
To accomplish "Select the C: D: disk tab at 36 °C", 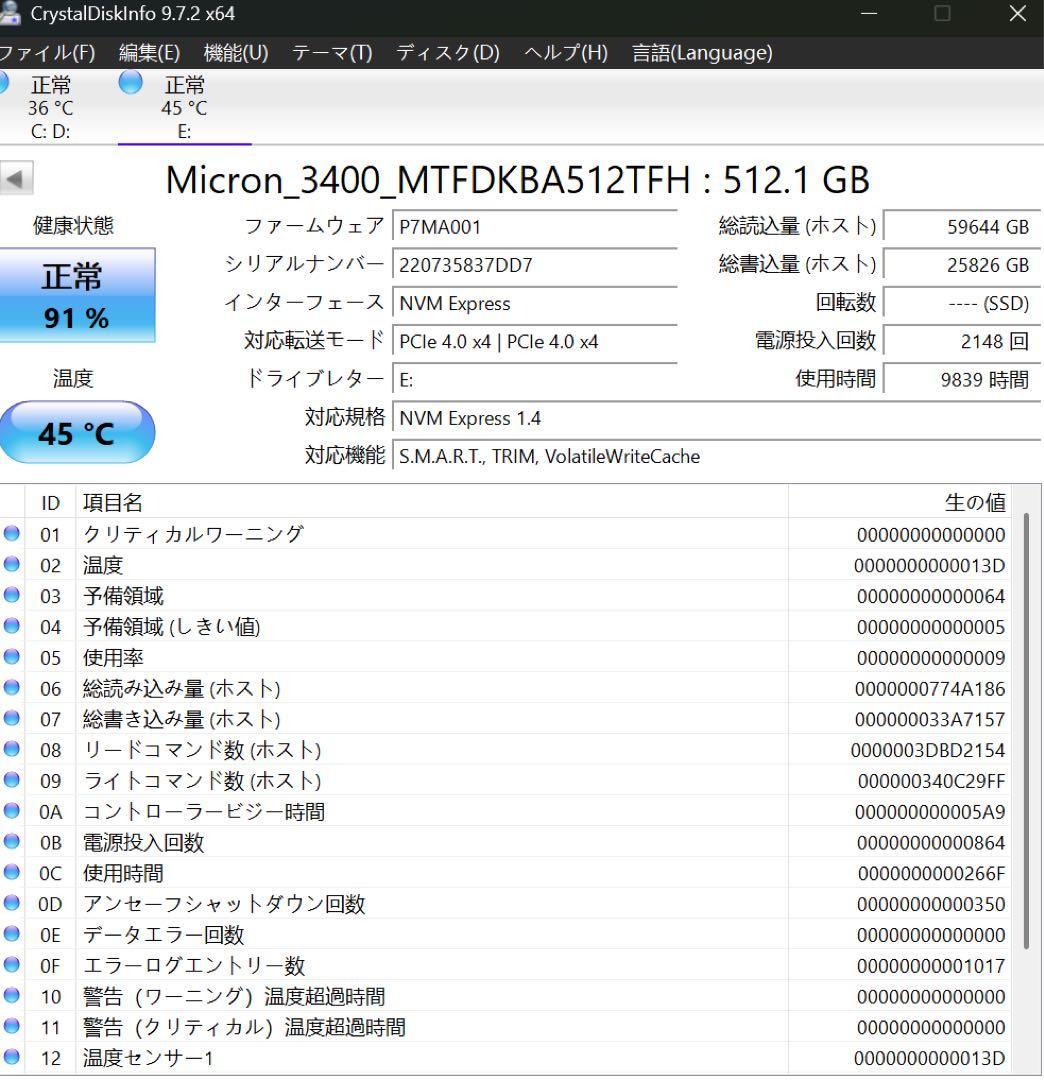I will pyautogui.click(x=50, y=107).
